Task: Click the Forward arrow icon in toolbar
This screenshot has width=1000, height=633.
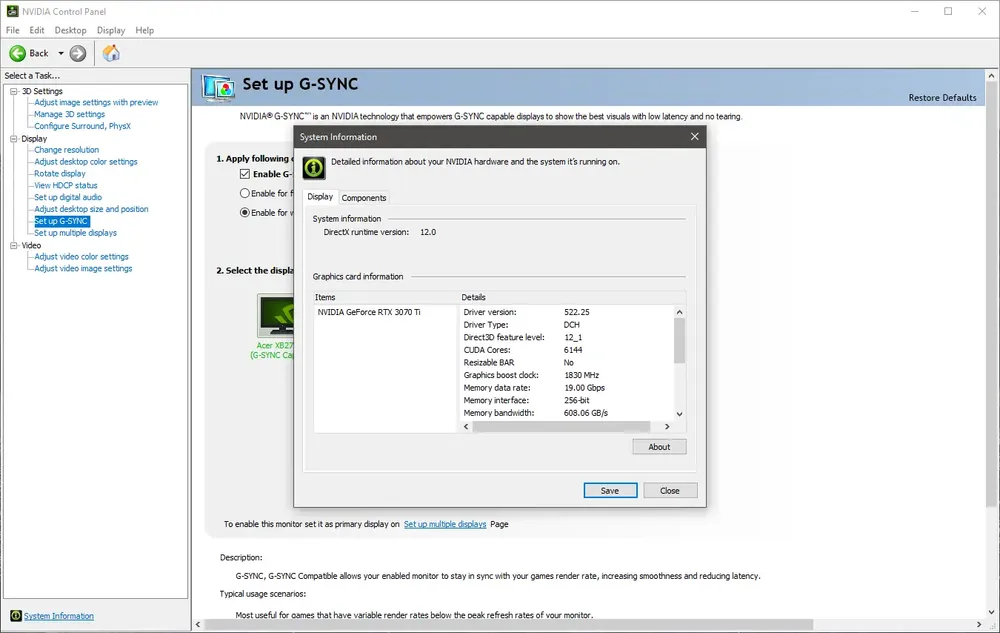Action: [x=78, y=54]
